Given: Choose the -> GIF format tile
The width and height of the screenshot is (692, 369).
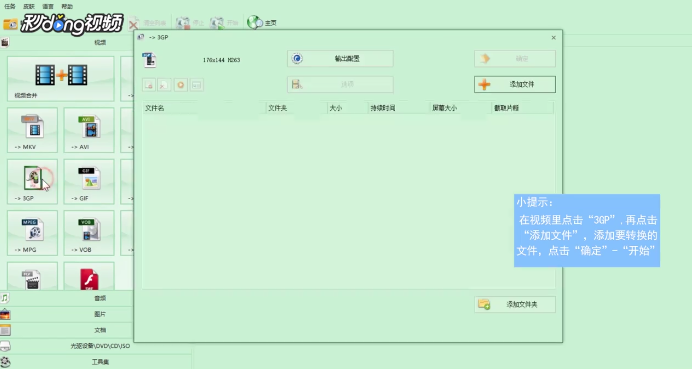Looking at the screenshot, I should pos(89,181).
